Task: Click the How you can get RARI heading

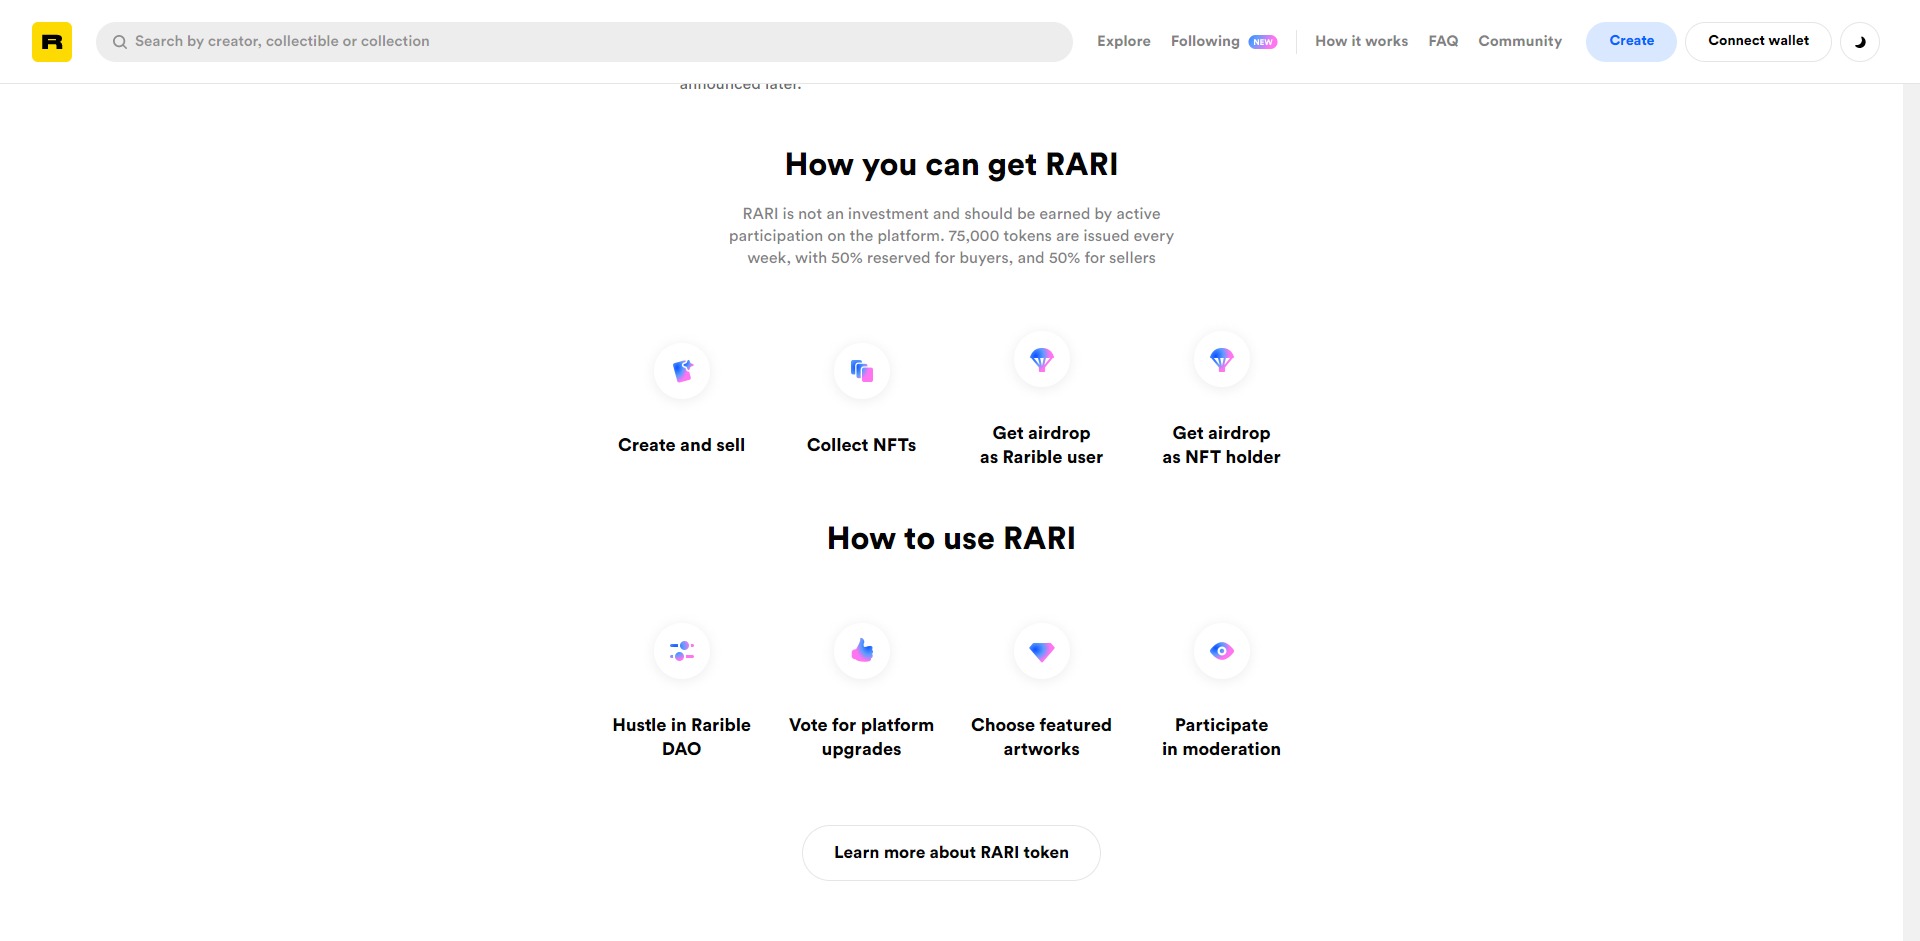Action: click(951, 165)
